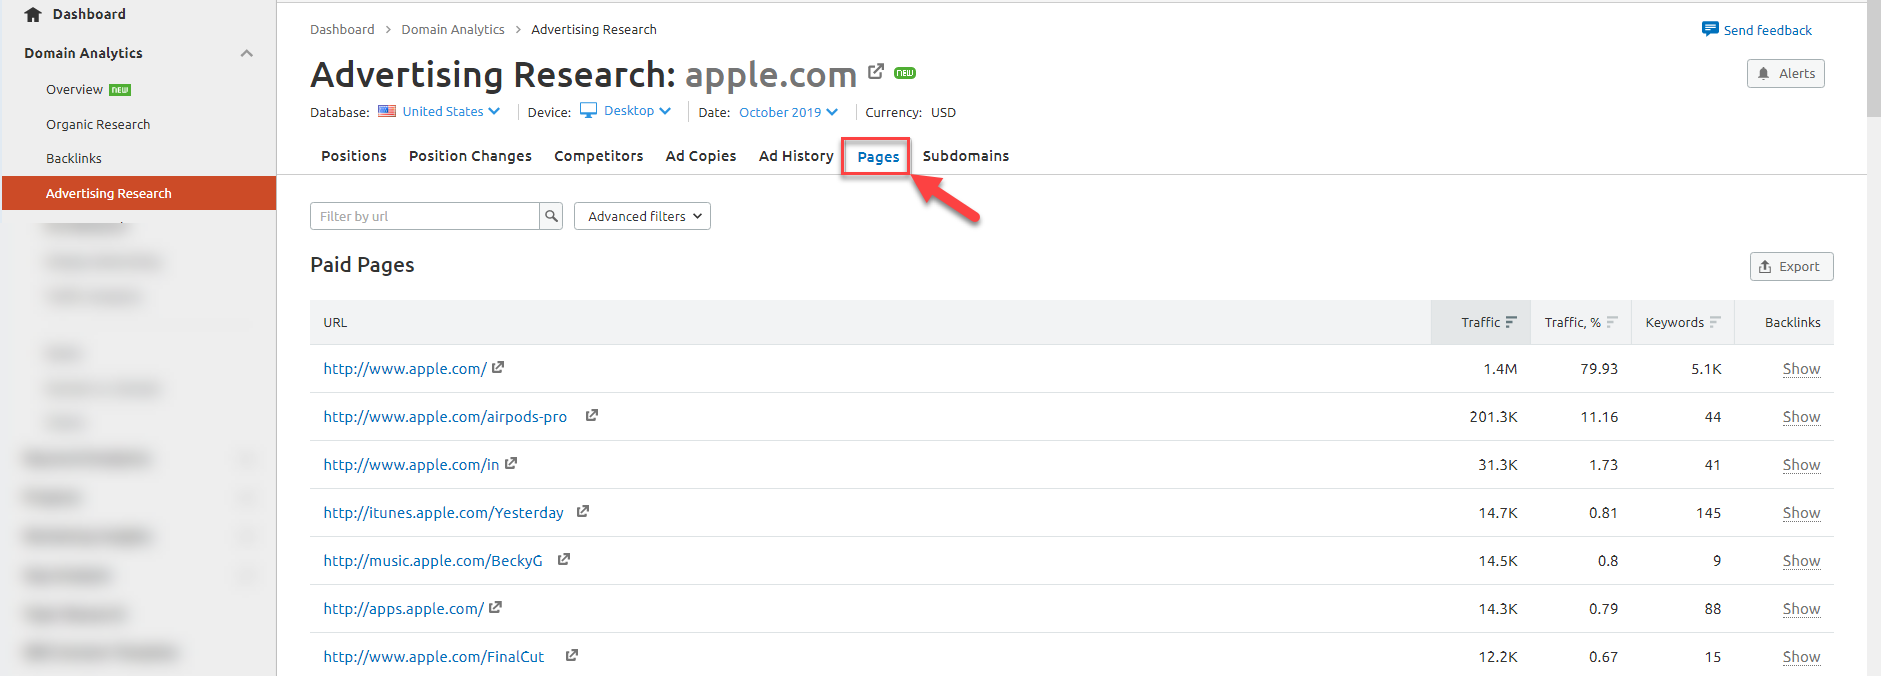Sort table by Keywords column
The image size is (1881, 676).
click(x=1682, y=322)
